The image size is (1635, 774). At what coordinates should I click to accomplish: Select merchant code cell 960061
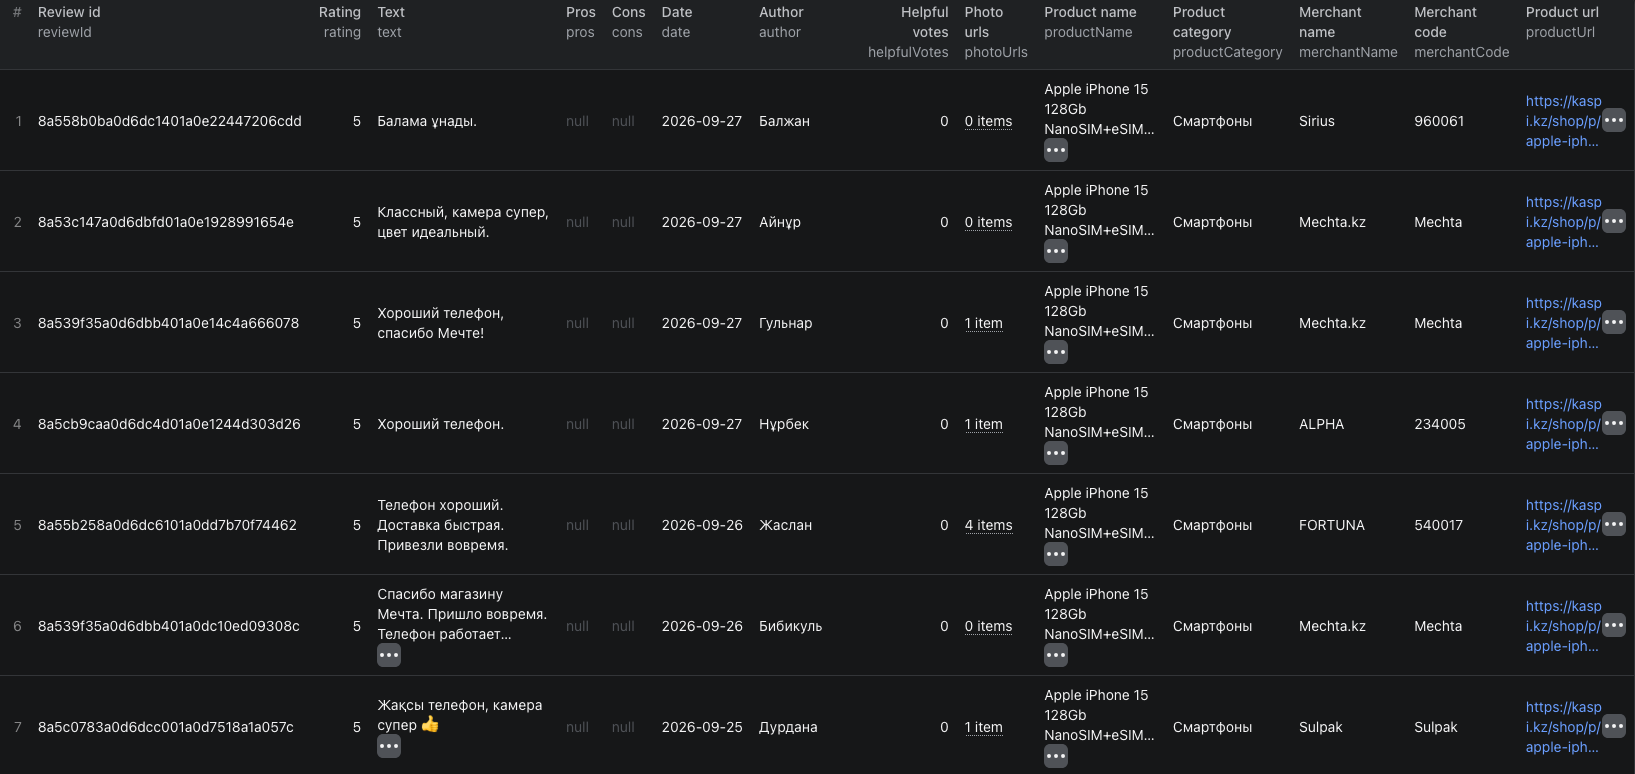coord(1439,121)
